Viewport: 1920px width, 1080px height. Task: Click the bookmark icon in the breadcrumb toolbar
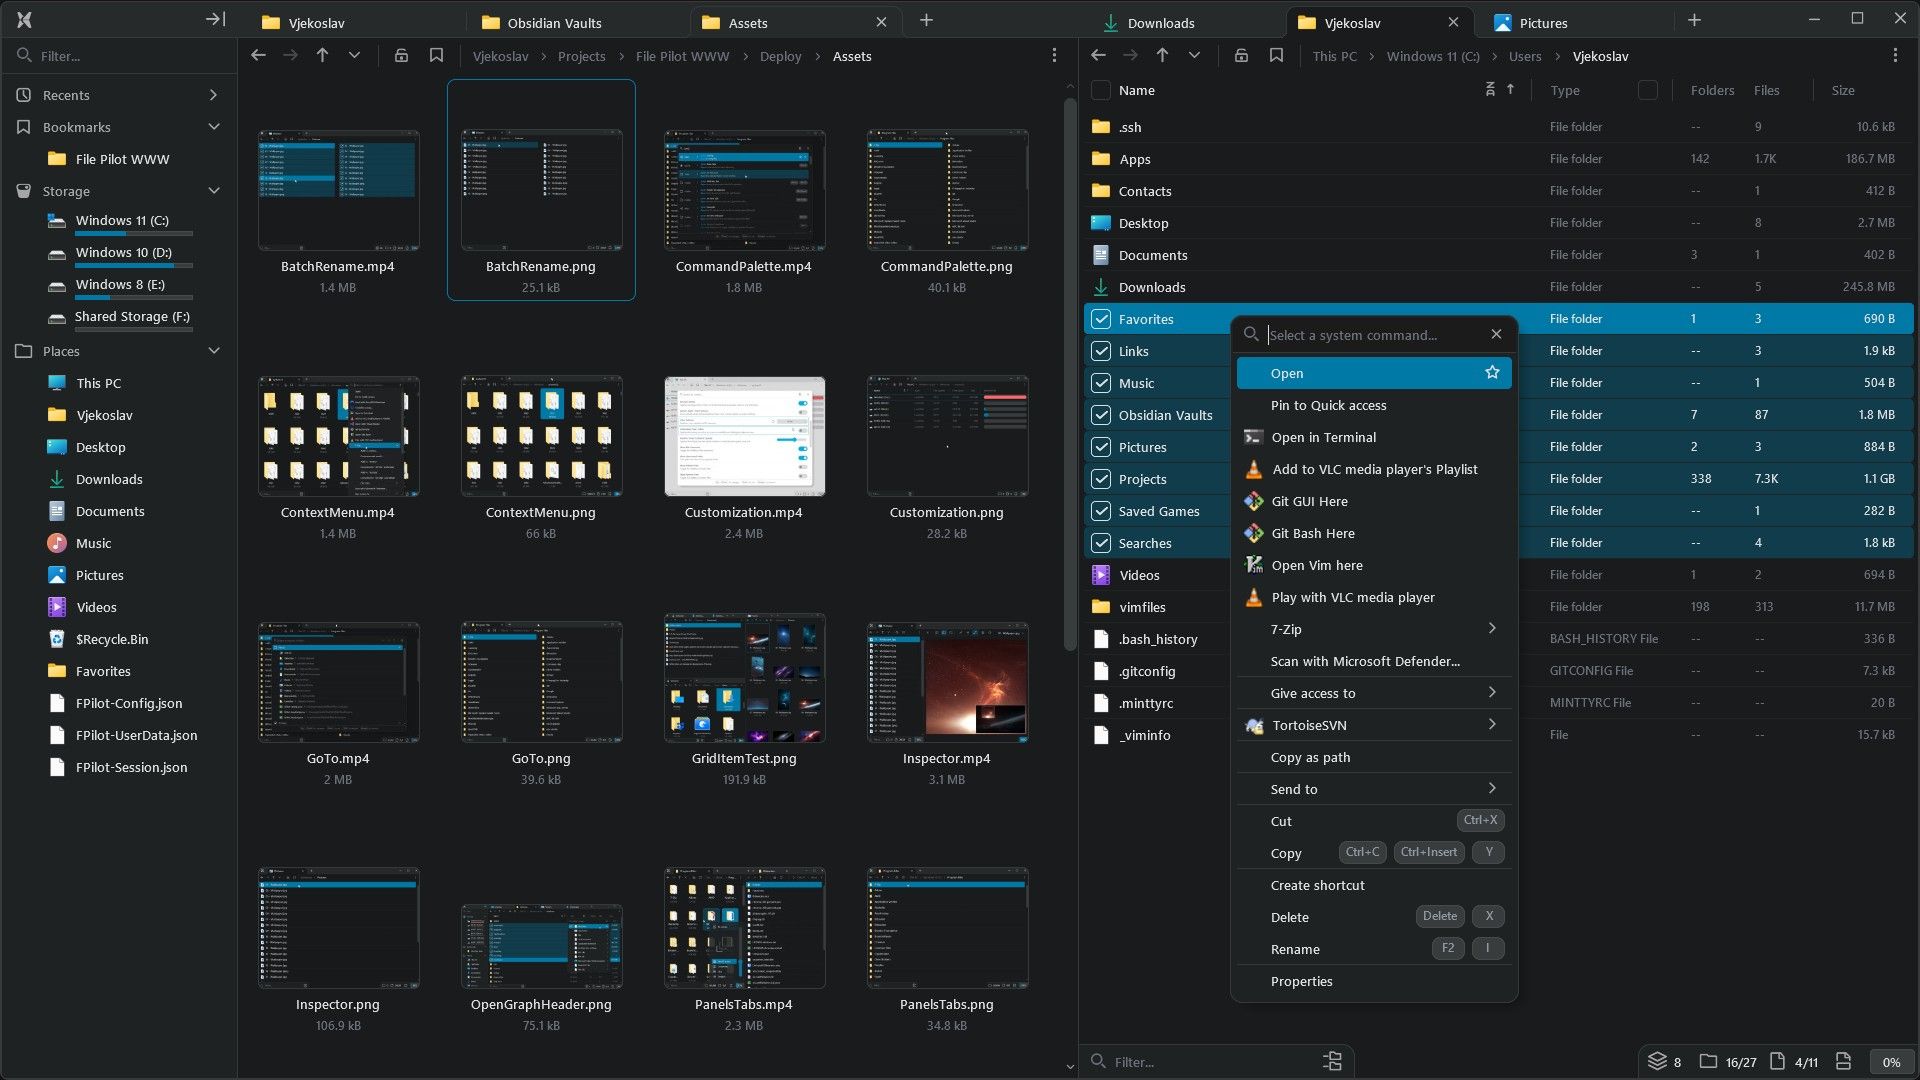tap(436, 56)
